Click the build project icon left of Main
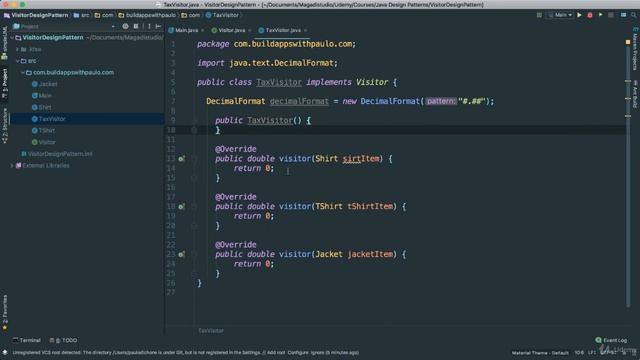Screen dimensions: 640x360 click(x=539, y=15)
